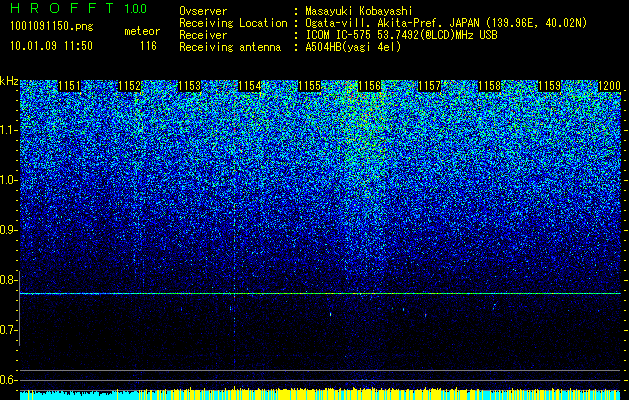The image size is (629, 400).
Task: Click the 1151 time marker
Action: click(x=69, y=86)
